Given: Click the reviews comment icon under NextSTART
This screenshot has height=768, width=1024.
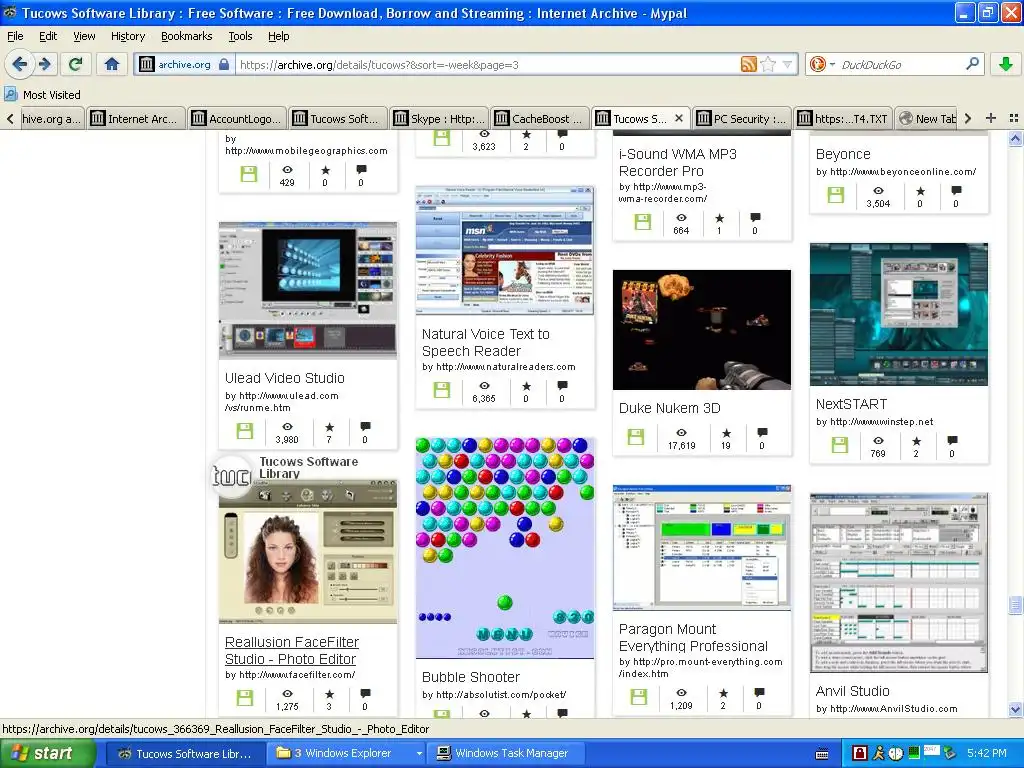Looking at the screenshot, I should click(x=952, y=441).
